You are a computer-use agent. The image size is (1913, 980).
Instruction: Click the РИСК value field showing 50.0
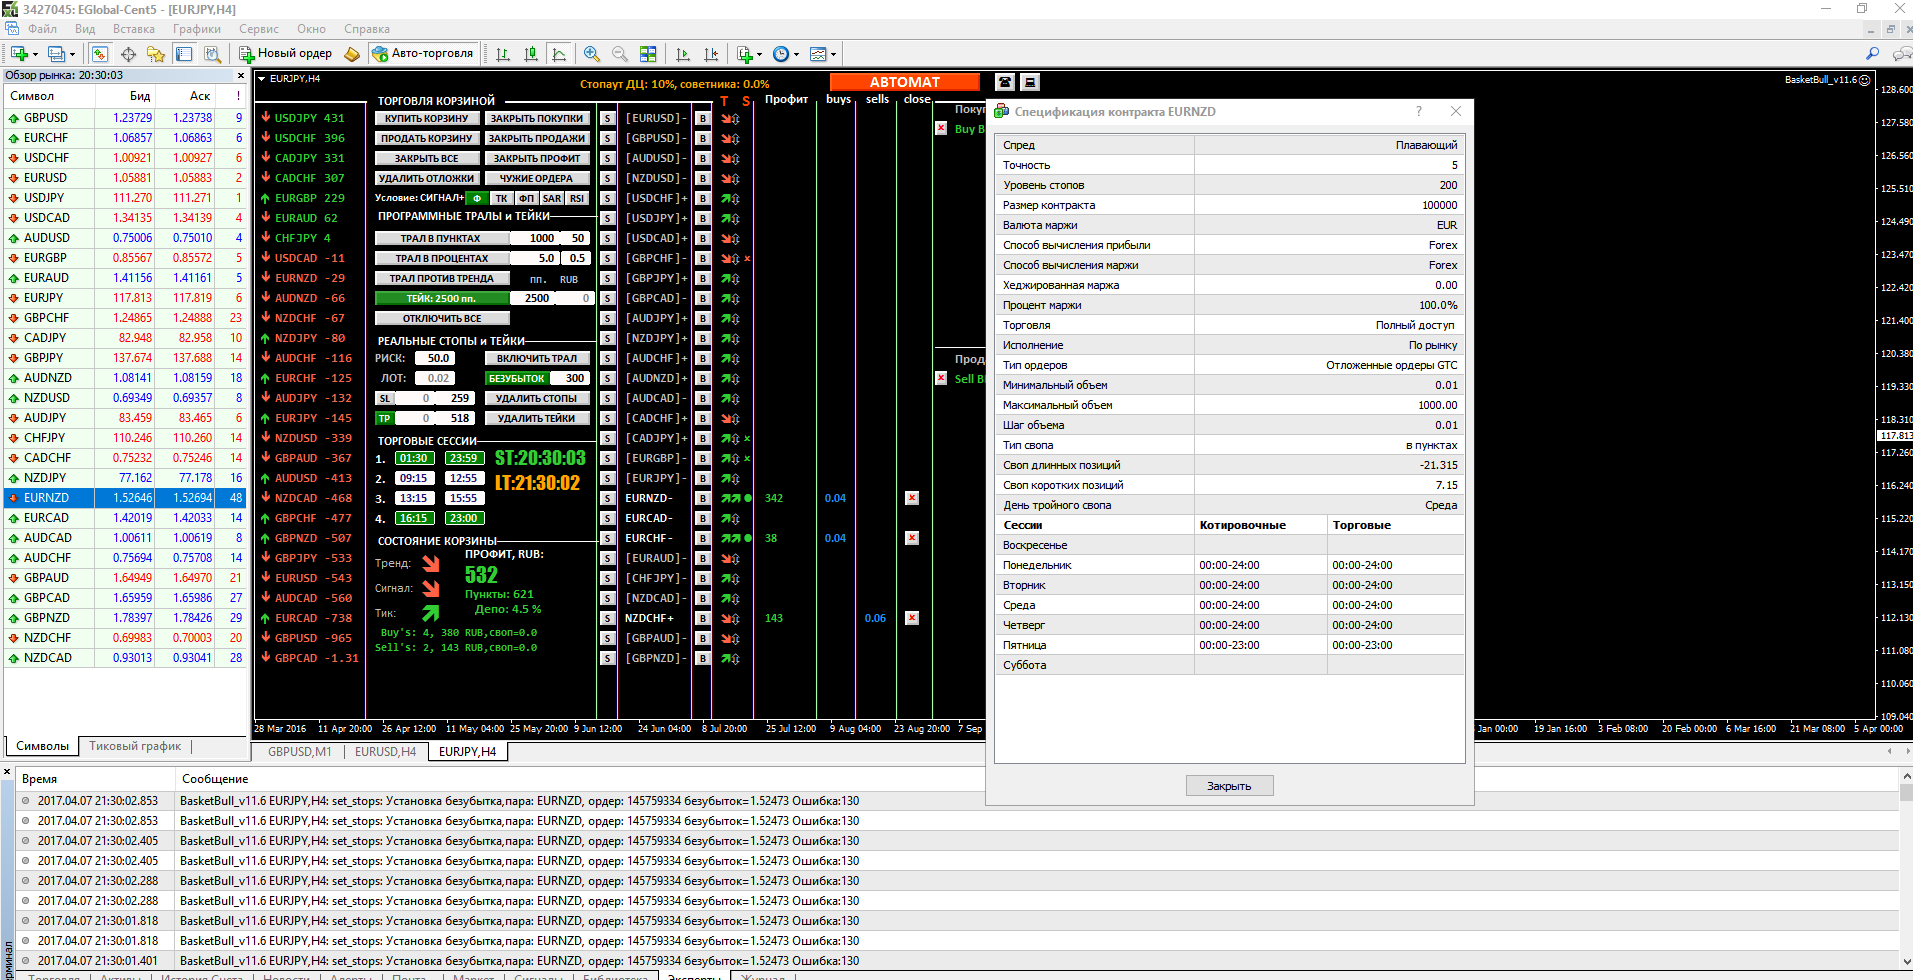pyautogui.click(x=436, y=358)
